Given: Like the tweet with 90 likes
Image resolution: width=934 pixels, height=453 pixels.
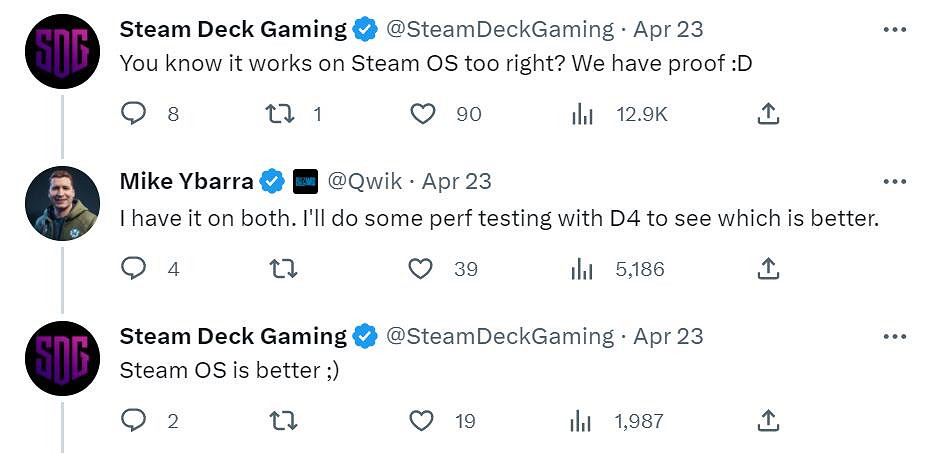Looking at the screenshot, I should pos(424,115).
